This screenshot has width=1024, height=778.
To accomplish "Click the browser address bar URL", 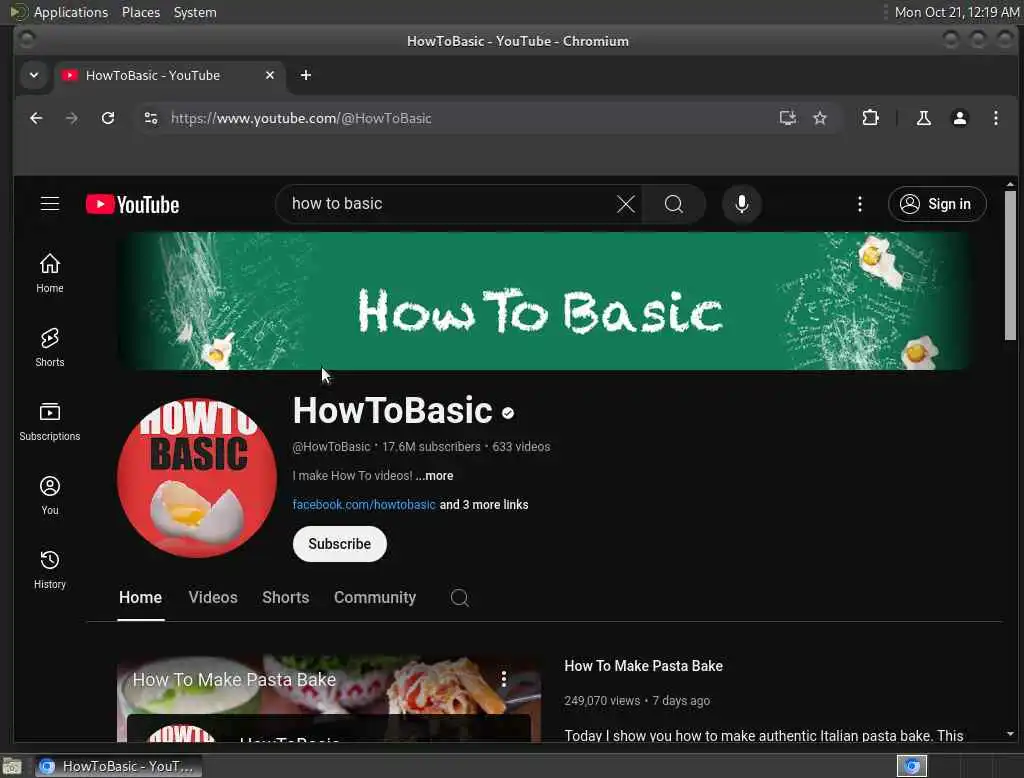I will coord(301,118).
